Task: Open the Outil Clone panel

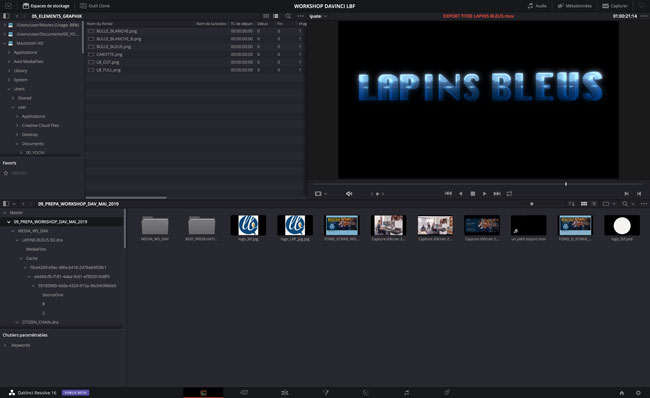Action: coord(95,6)
